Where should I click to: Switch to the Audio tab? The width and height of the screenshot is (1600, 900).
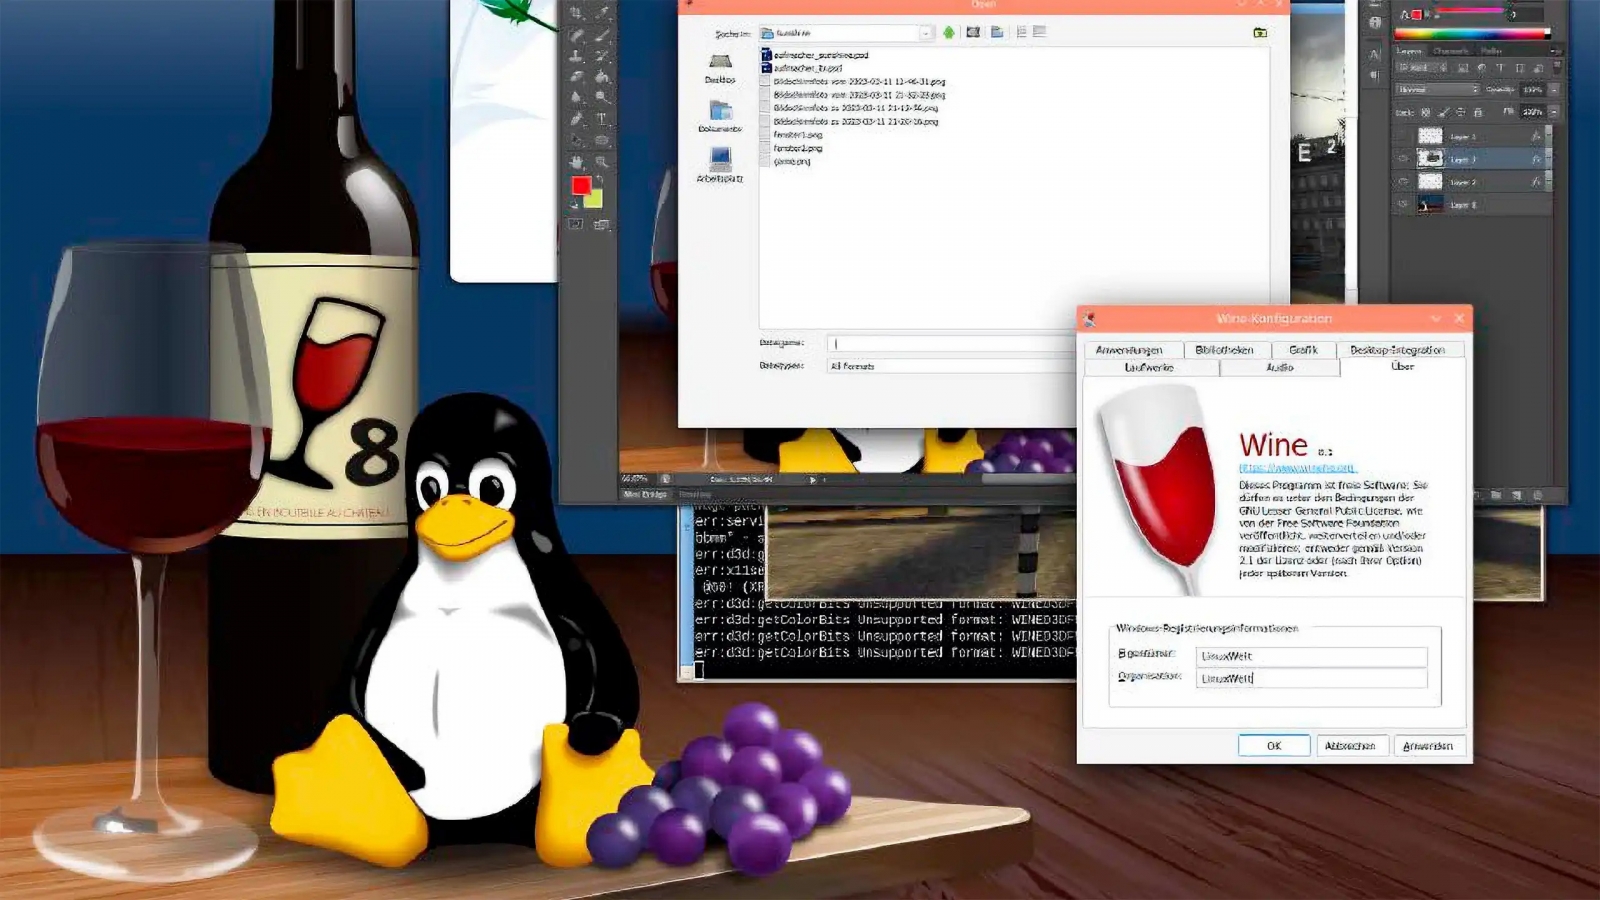[x=1279, y=368]
